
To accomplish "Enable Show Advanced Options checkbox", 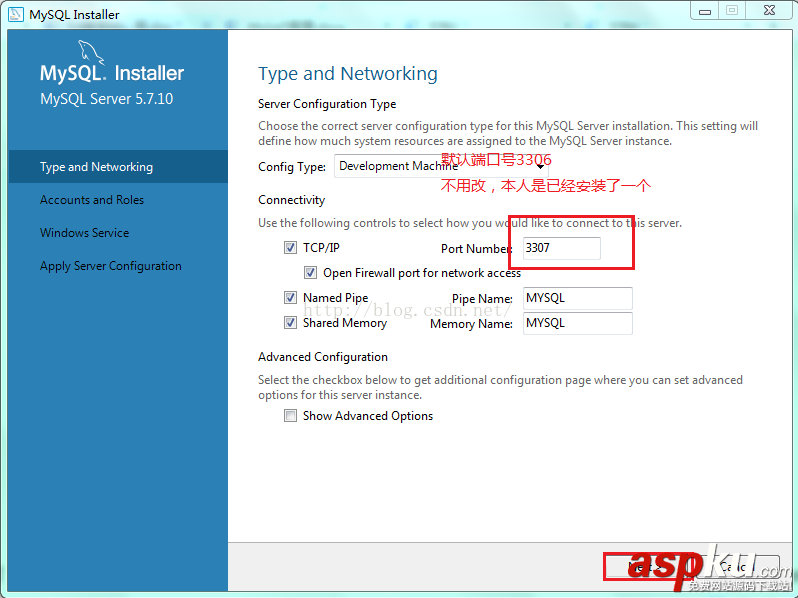I will click(x=290, y=416).
